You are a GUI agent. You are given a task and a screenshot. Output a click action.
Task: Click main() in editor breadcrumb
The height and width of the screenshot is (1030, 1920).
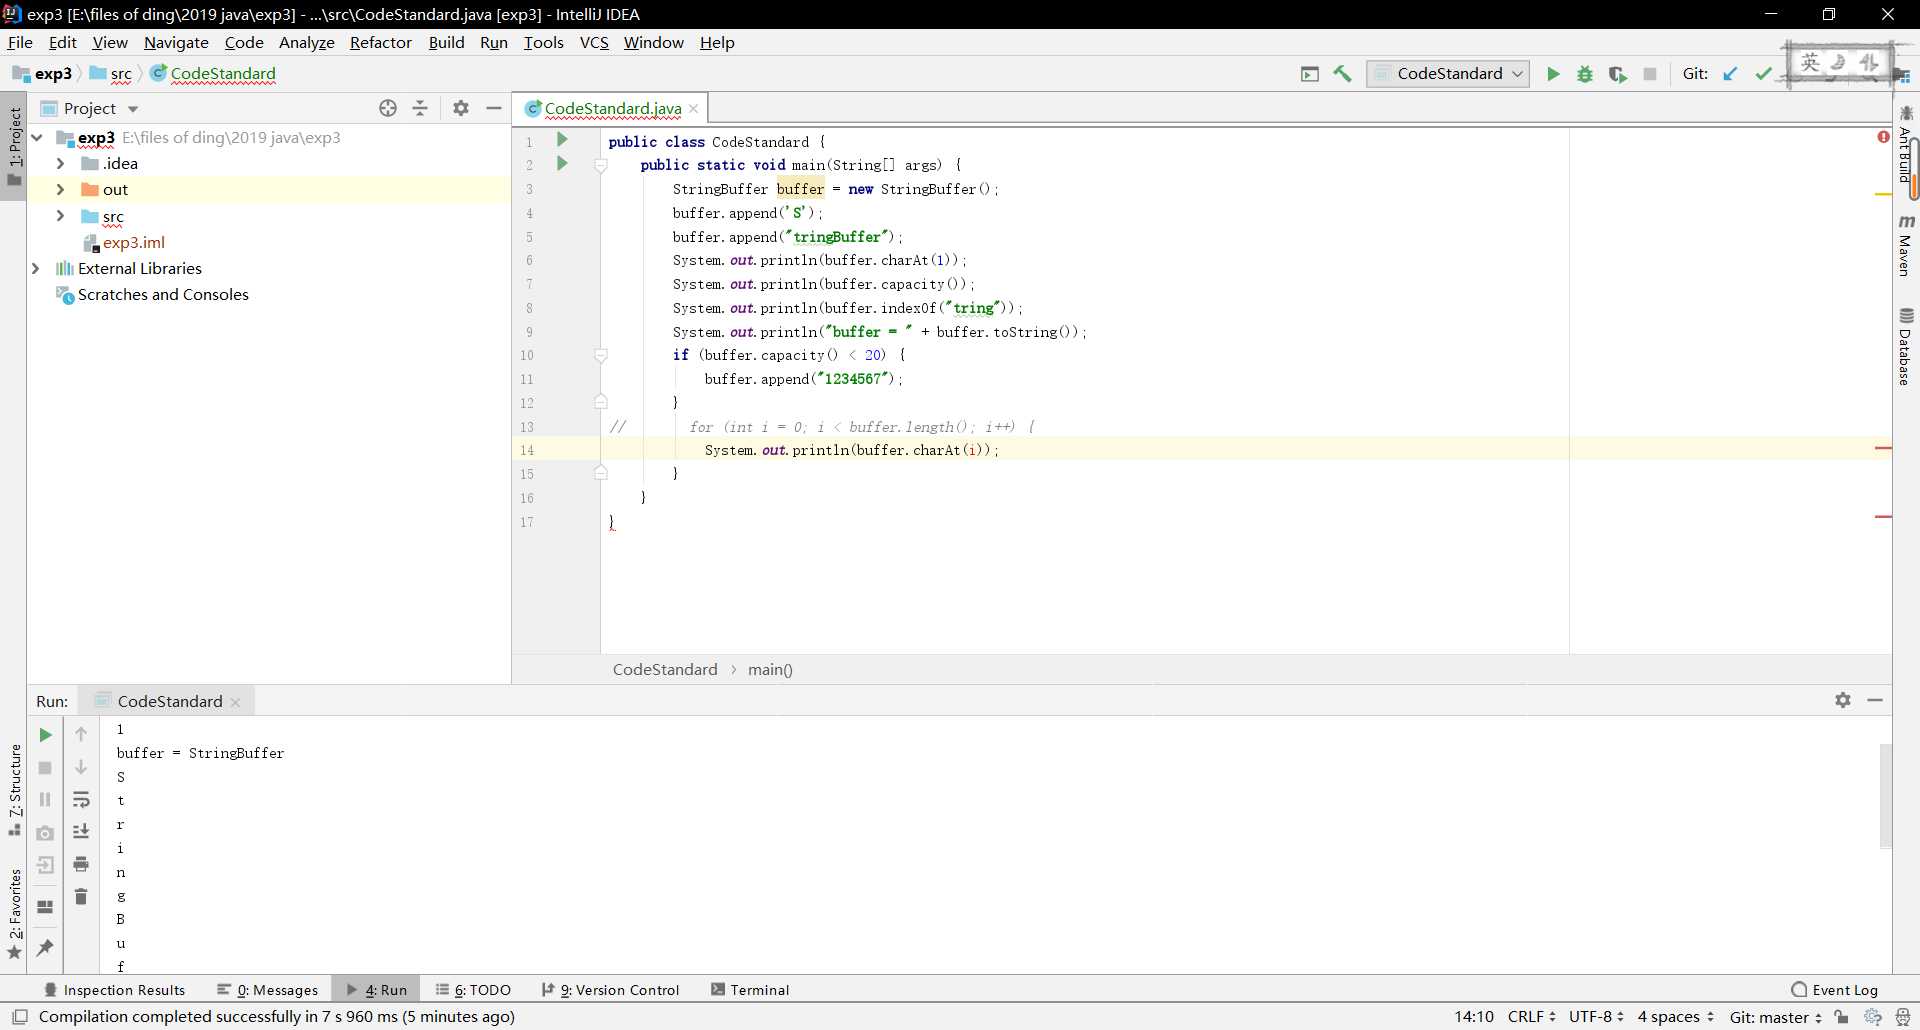pos(770,670)
